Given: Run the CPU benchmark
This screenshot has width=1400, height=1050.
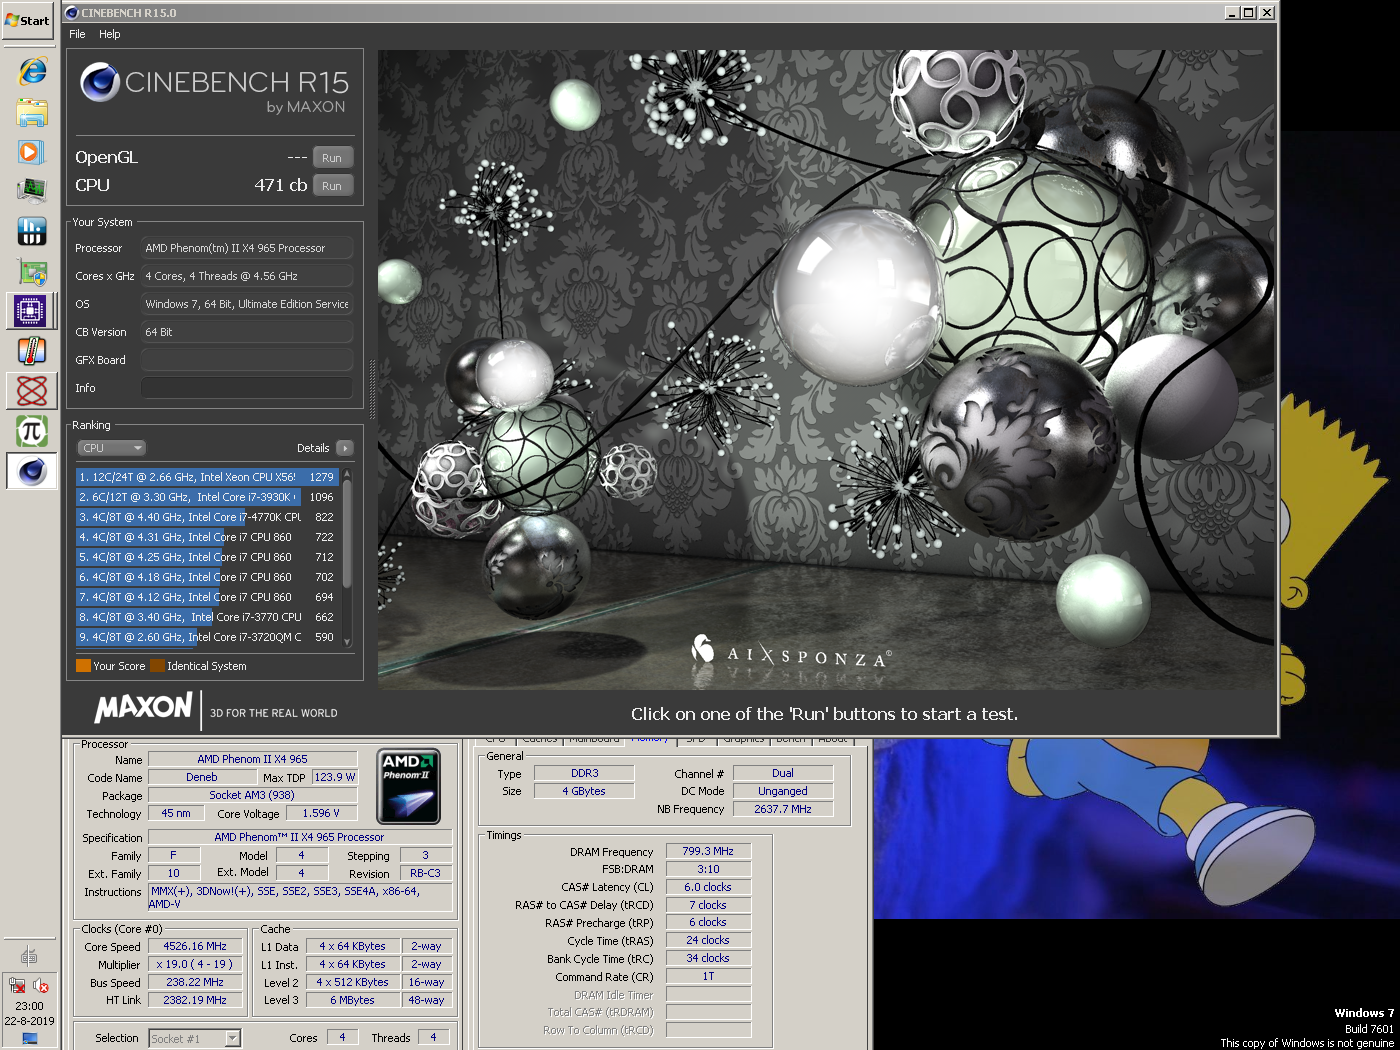Looking at the screenshot, I should 332,186.
